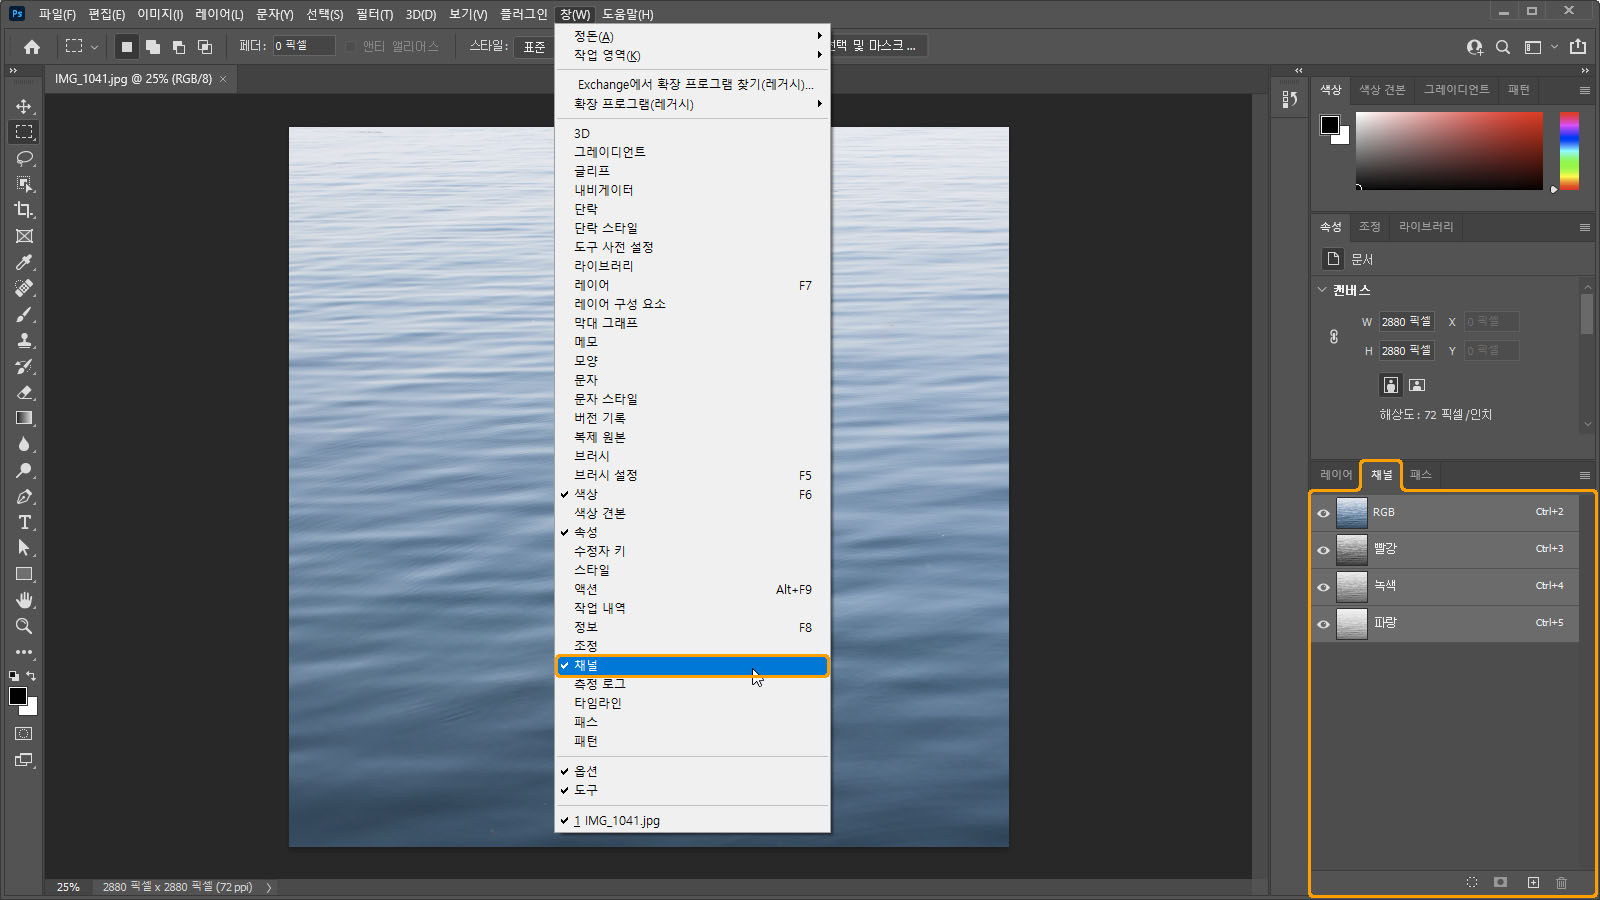The image size is (1600, 900).
Task: Switch to the 패스 tab
Action: pos(1421,475)
